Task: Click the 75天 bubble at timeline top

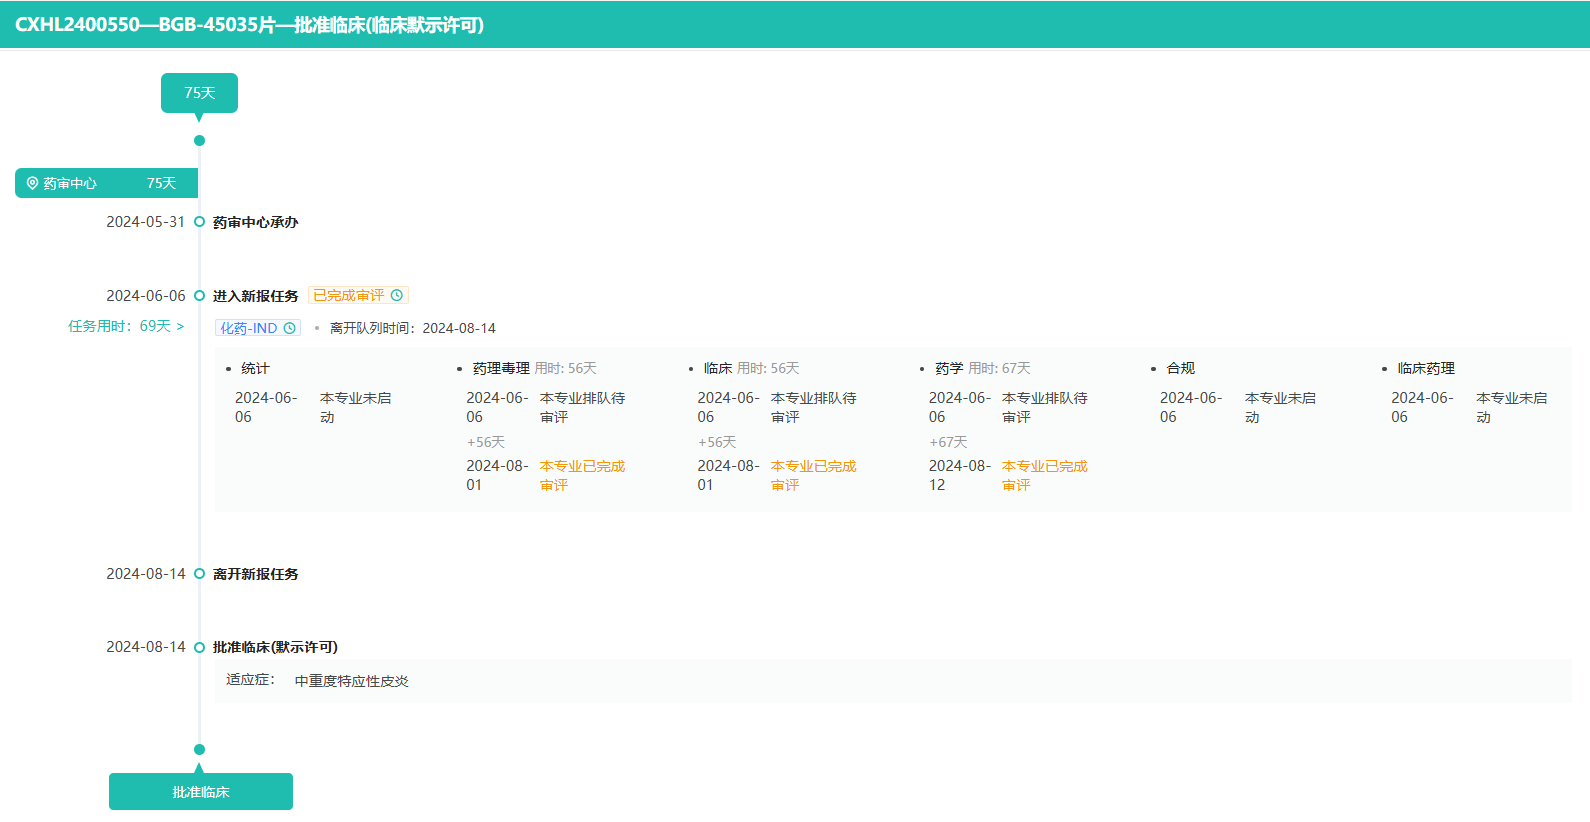Action: (x=199, y=93)
